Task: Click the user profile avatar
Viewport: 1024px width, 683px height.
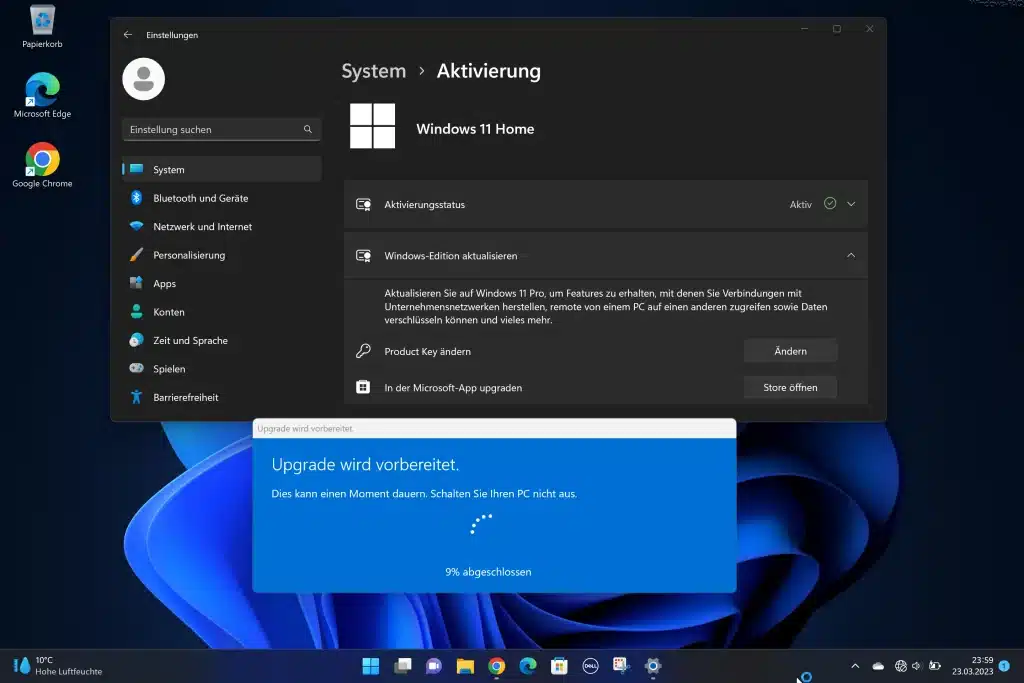Action: tap(144, 79)
